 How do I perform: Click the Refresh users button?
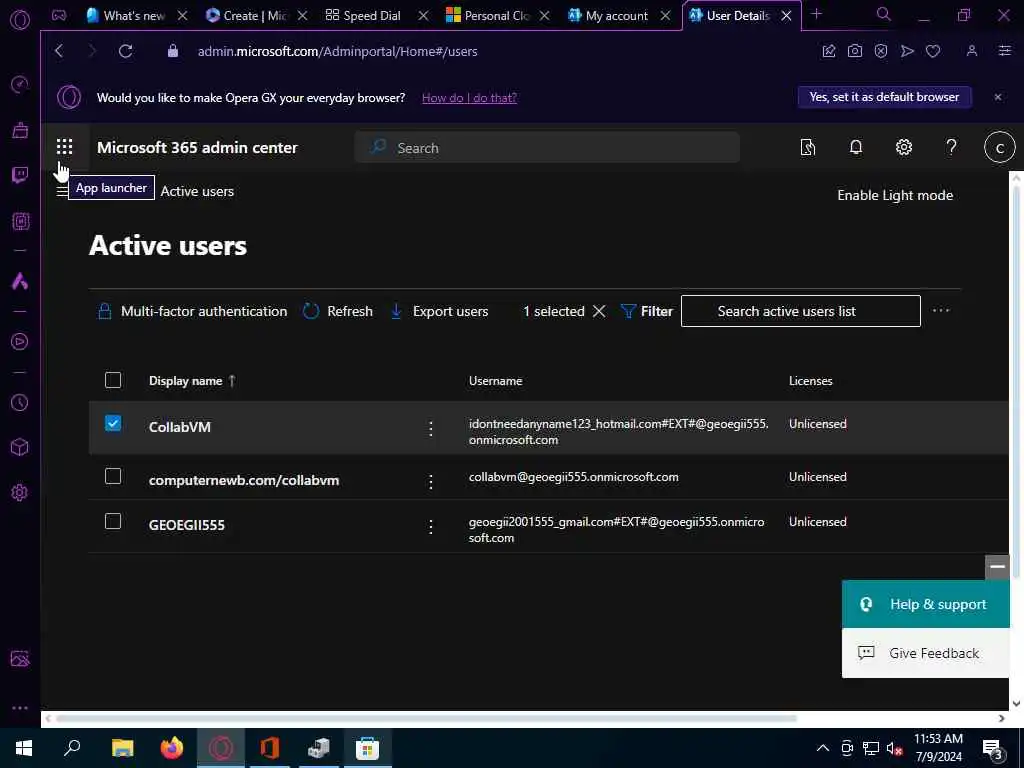coord(338,312)
